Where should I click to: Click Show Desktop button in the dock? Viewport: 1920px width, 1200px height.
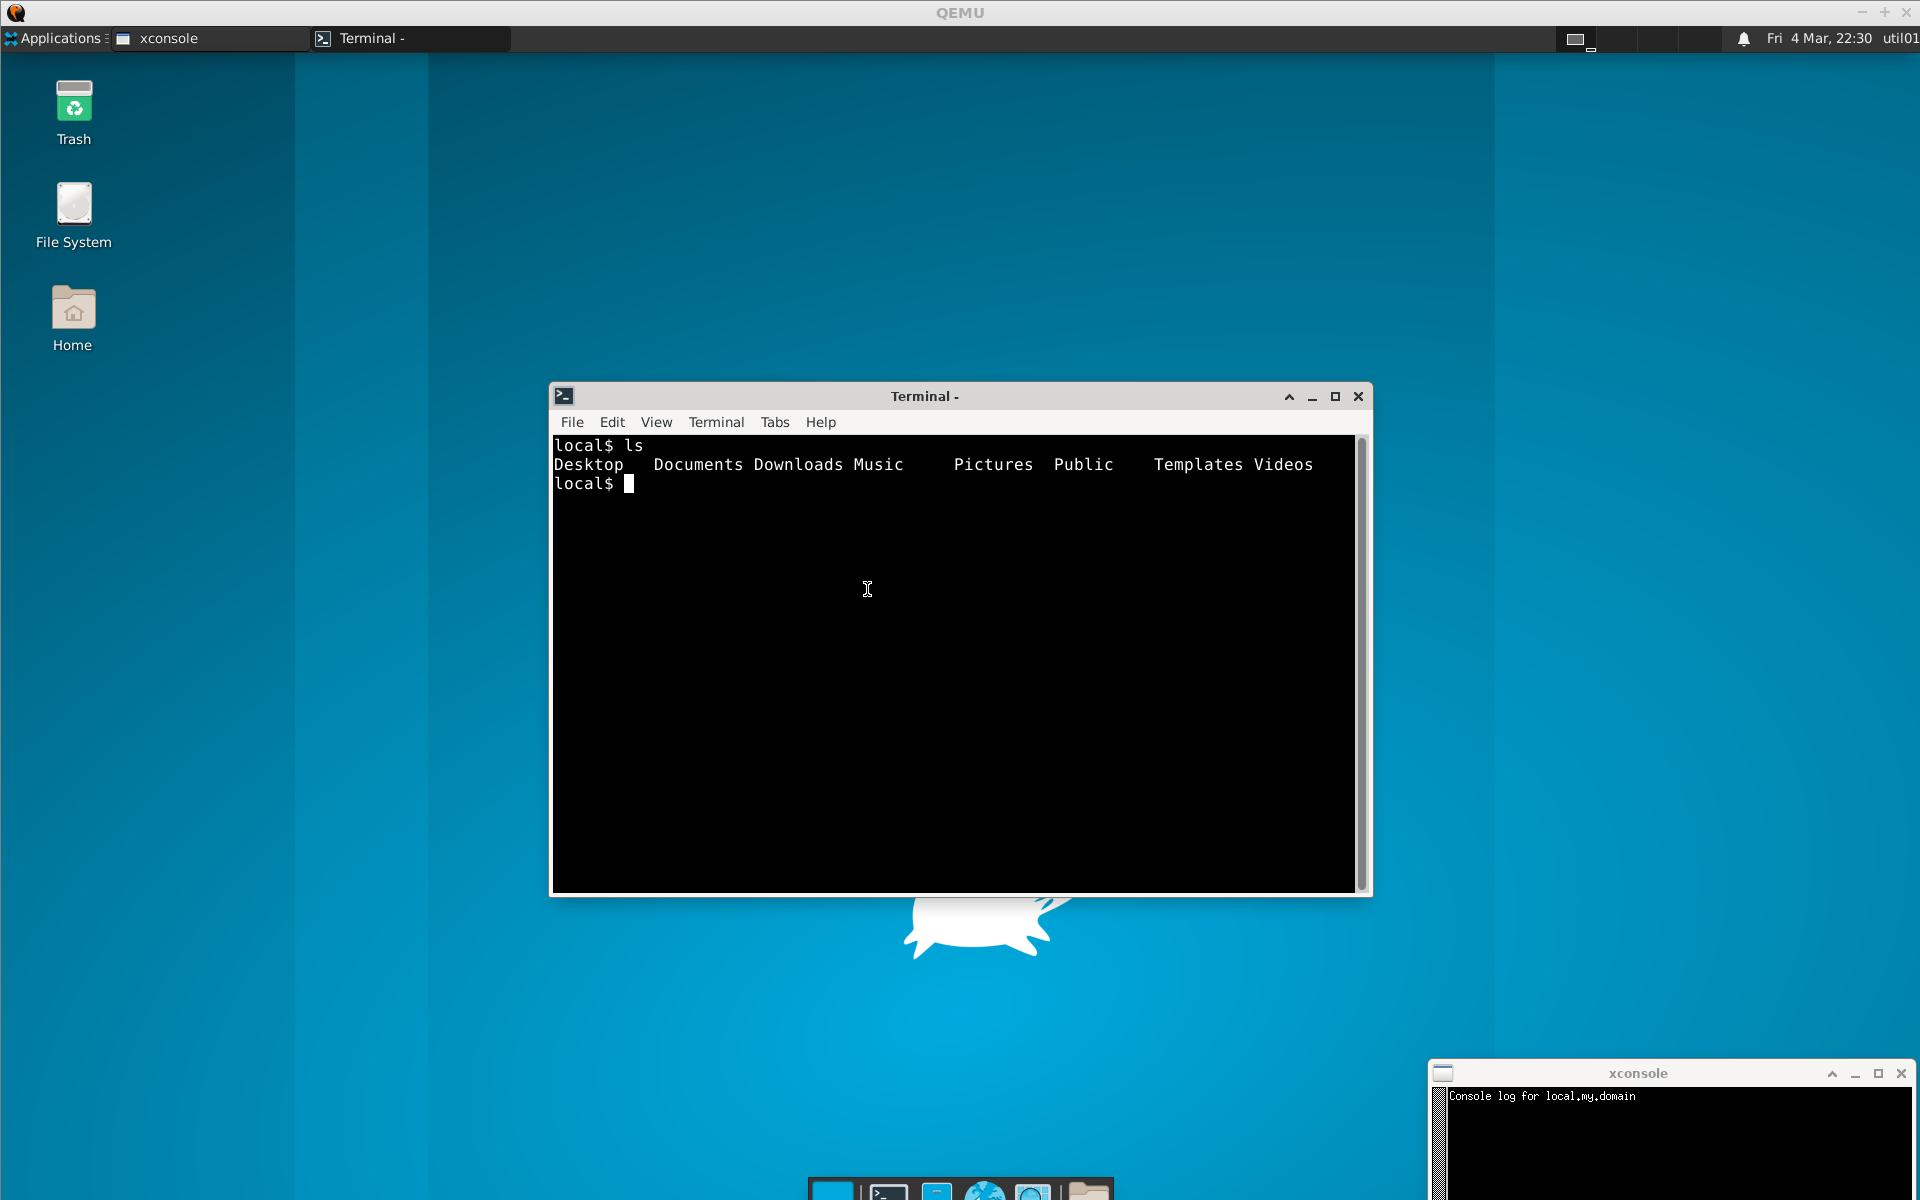833,1191
